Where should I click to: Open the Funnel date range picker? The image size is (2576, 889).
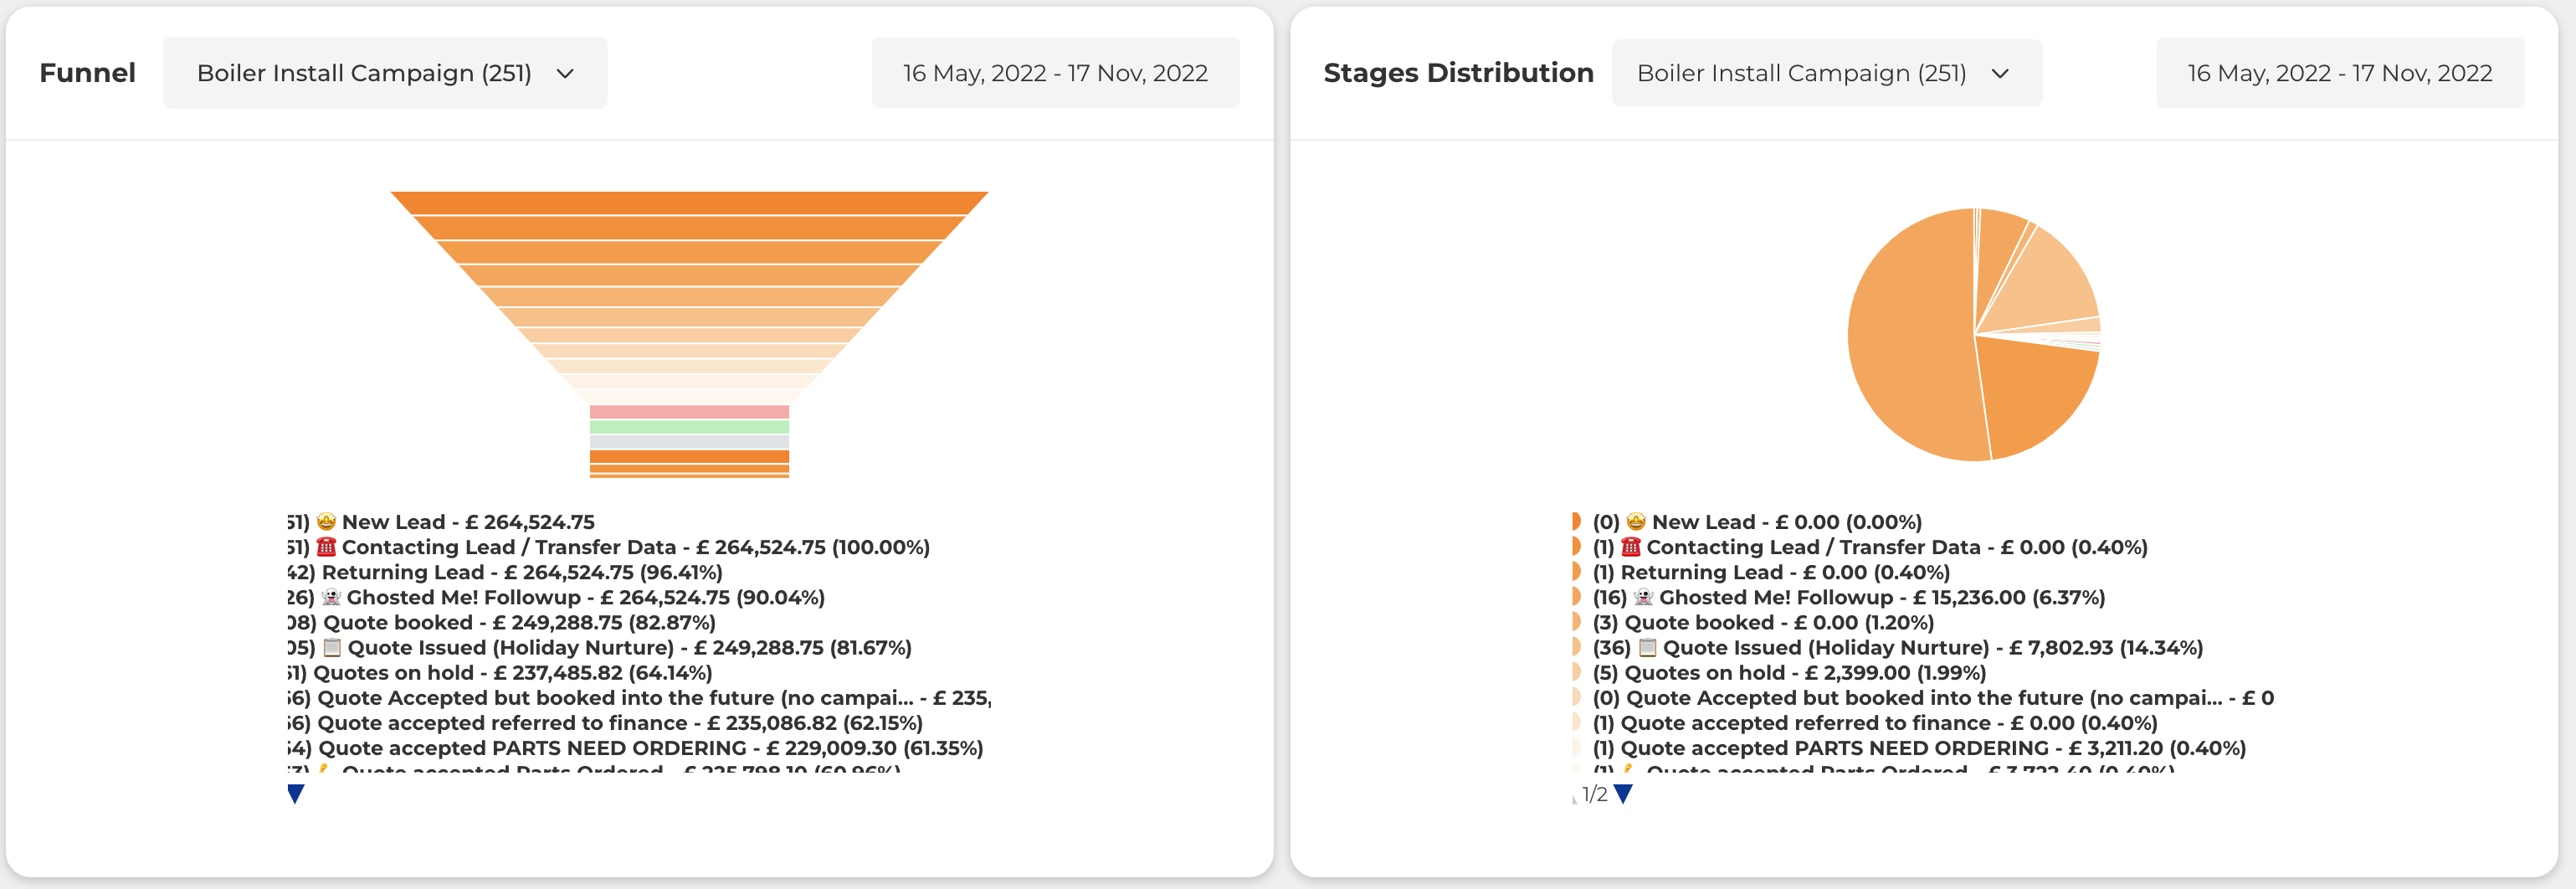(1055, 73)
